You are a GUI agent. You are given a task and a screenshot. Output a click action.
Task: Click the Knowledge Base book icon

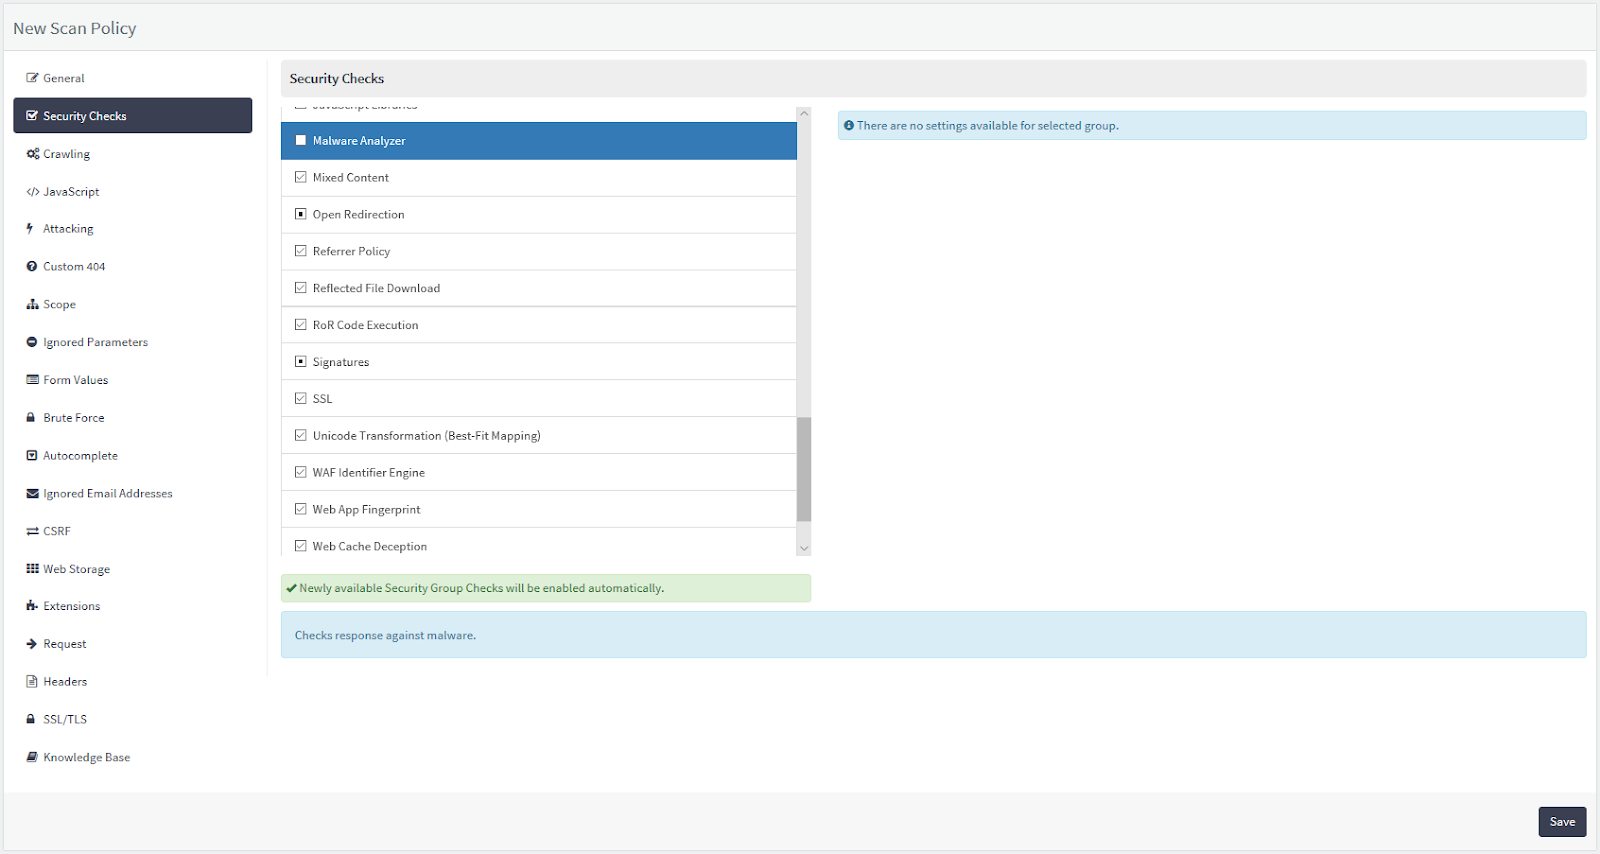click(x=32, y=758)
